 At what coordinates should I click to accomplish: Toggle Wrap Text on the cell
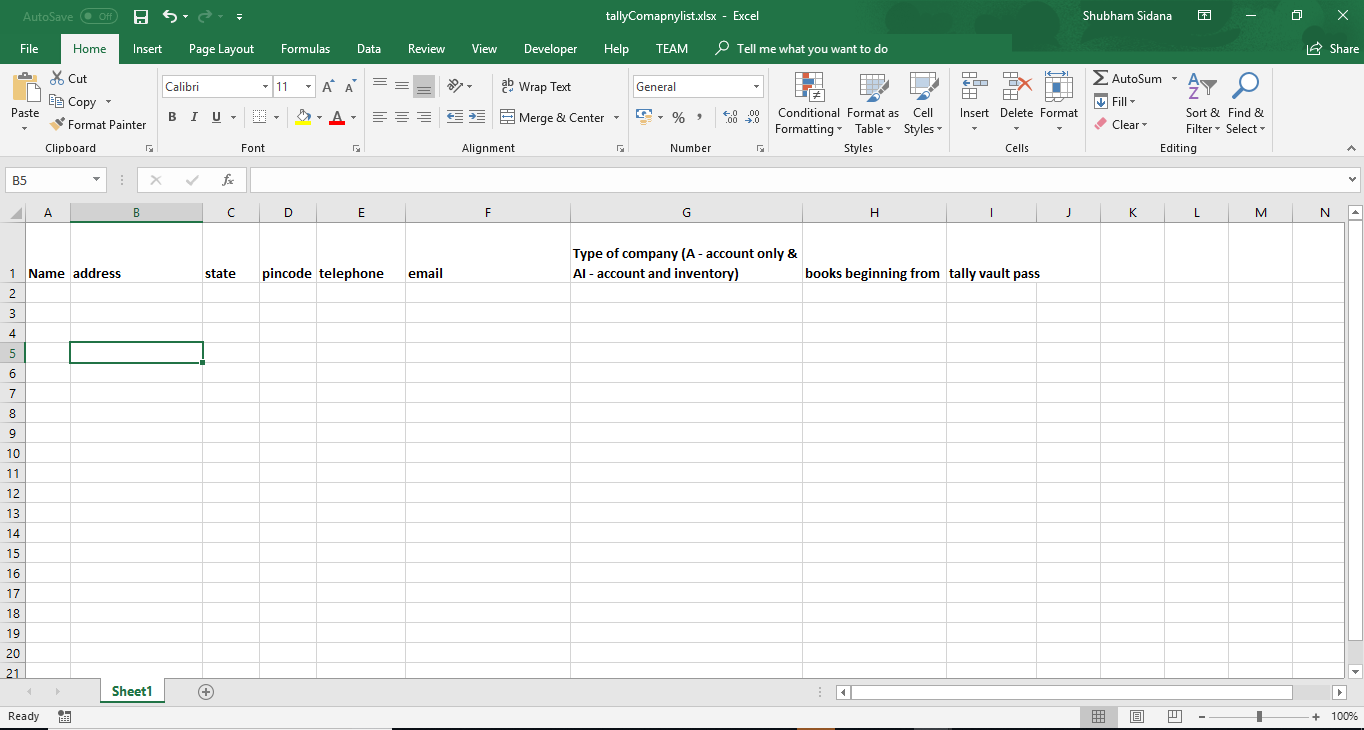pyautogui.click(x=536, y=87)
